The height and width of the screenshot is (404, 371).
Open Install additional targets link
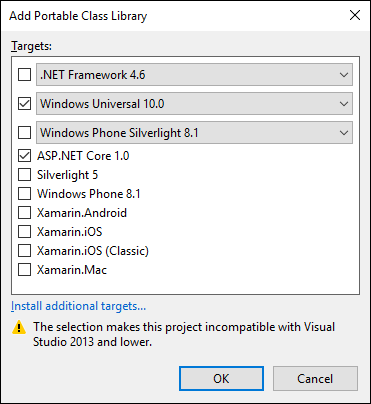click(78, 306)
